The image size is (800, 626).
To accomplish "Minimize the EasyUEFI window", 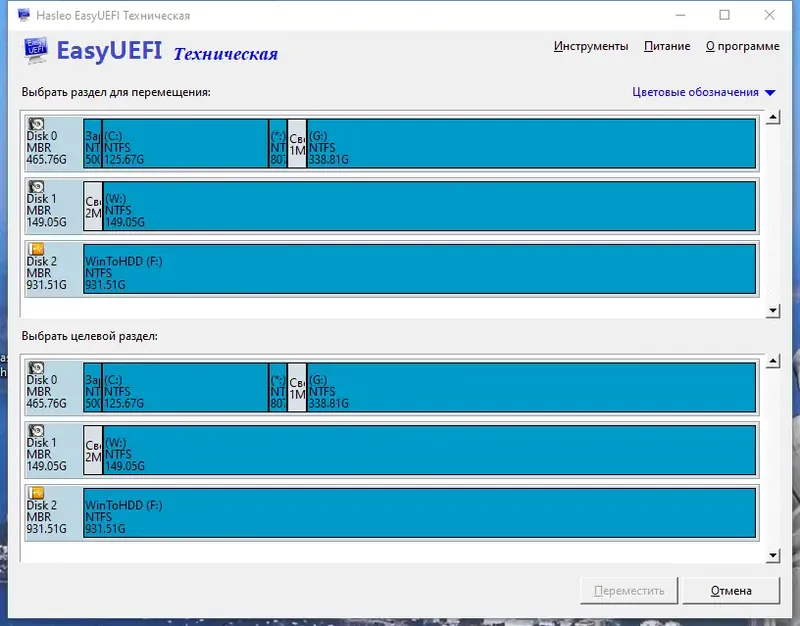I will point(680,15).
